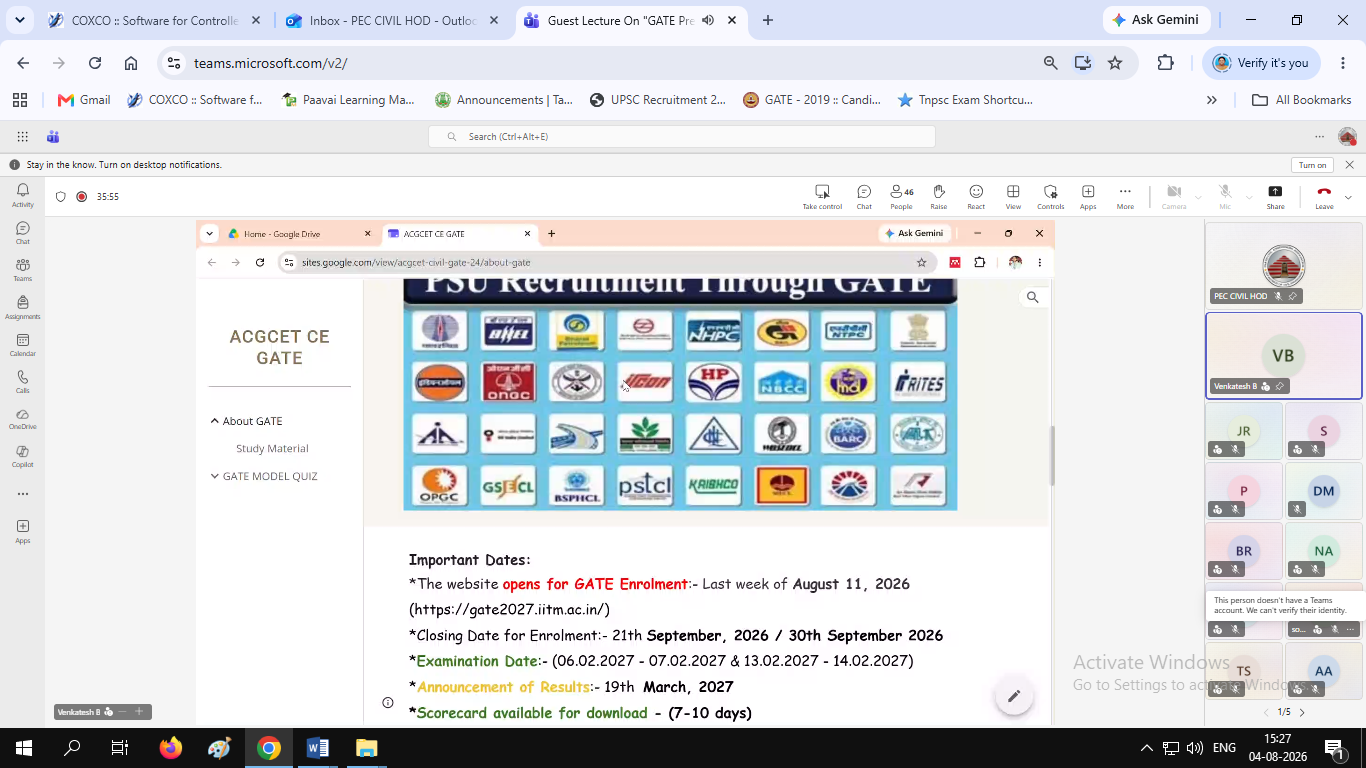
Task: Select the DM participant tile
Action: [x=1323, y=491]
